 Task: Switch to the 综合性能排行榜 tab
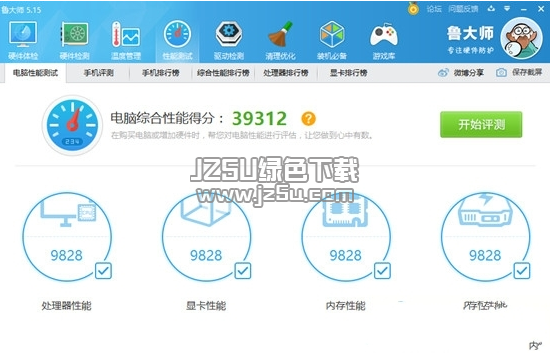[223, 73]
